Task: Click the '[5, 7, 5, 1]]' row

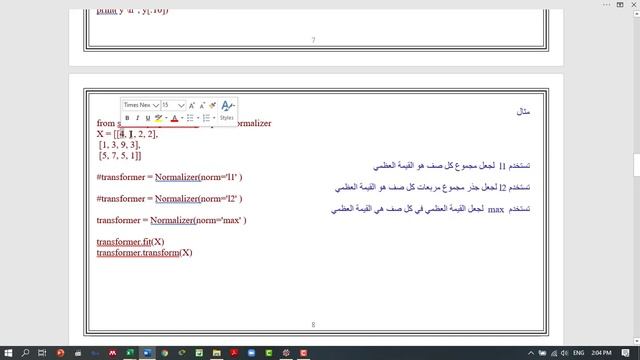Action: point(120,156)
